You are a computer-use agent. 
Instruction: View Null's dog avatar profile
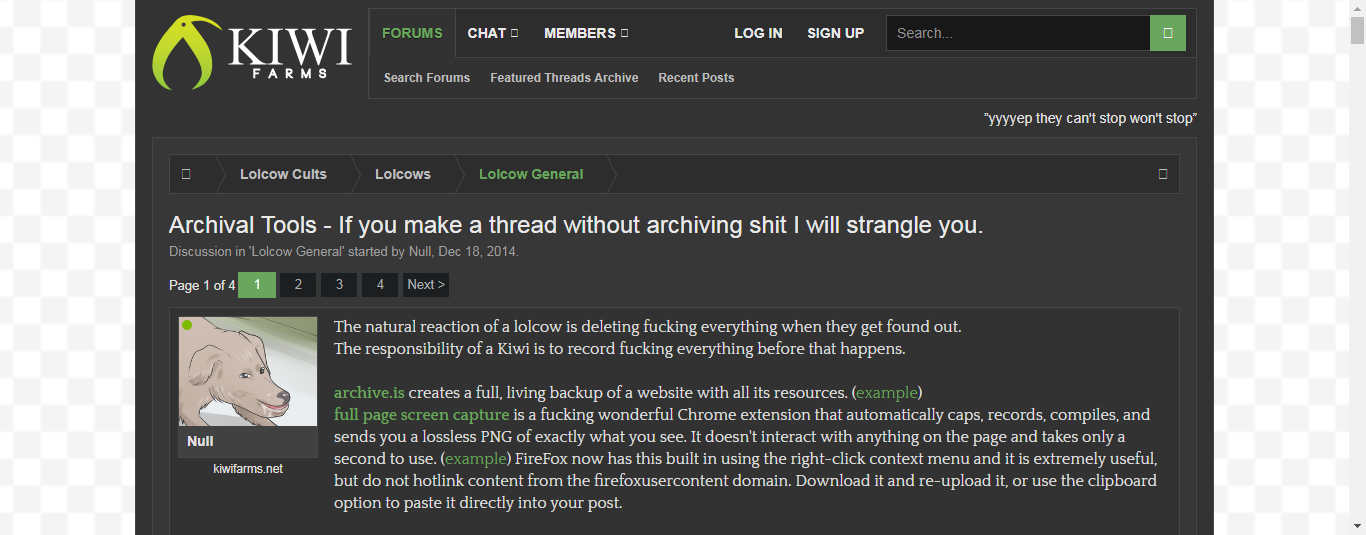248,371
